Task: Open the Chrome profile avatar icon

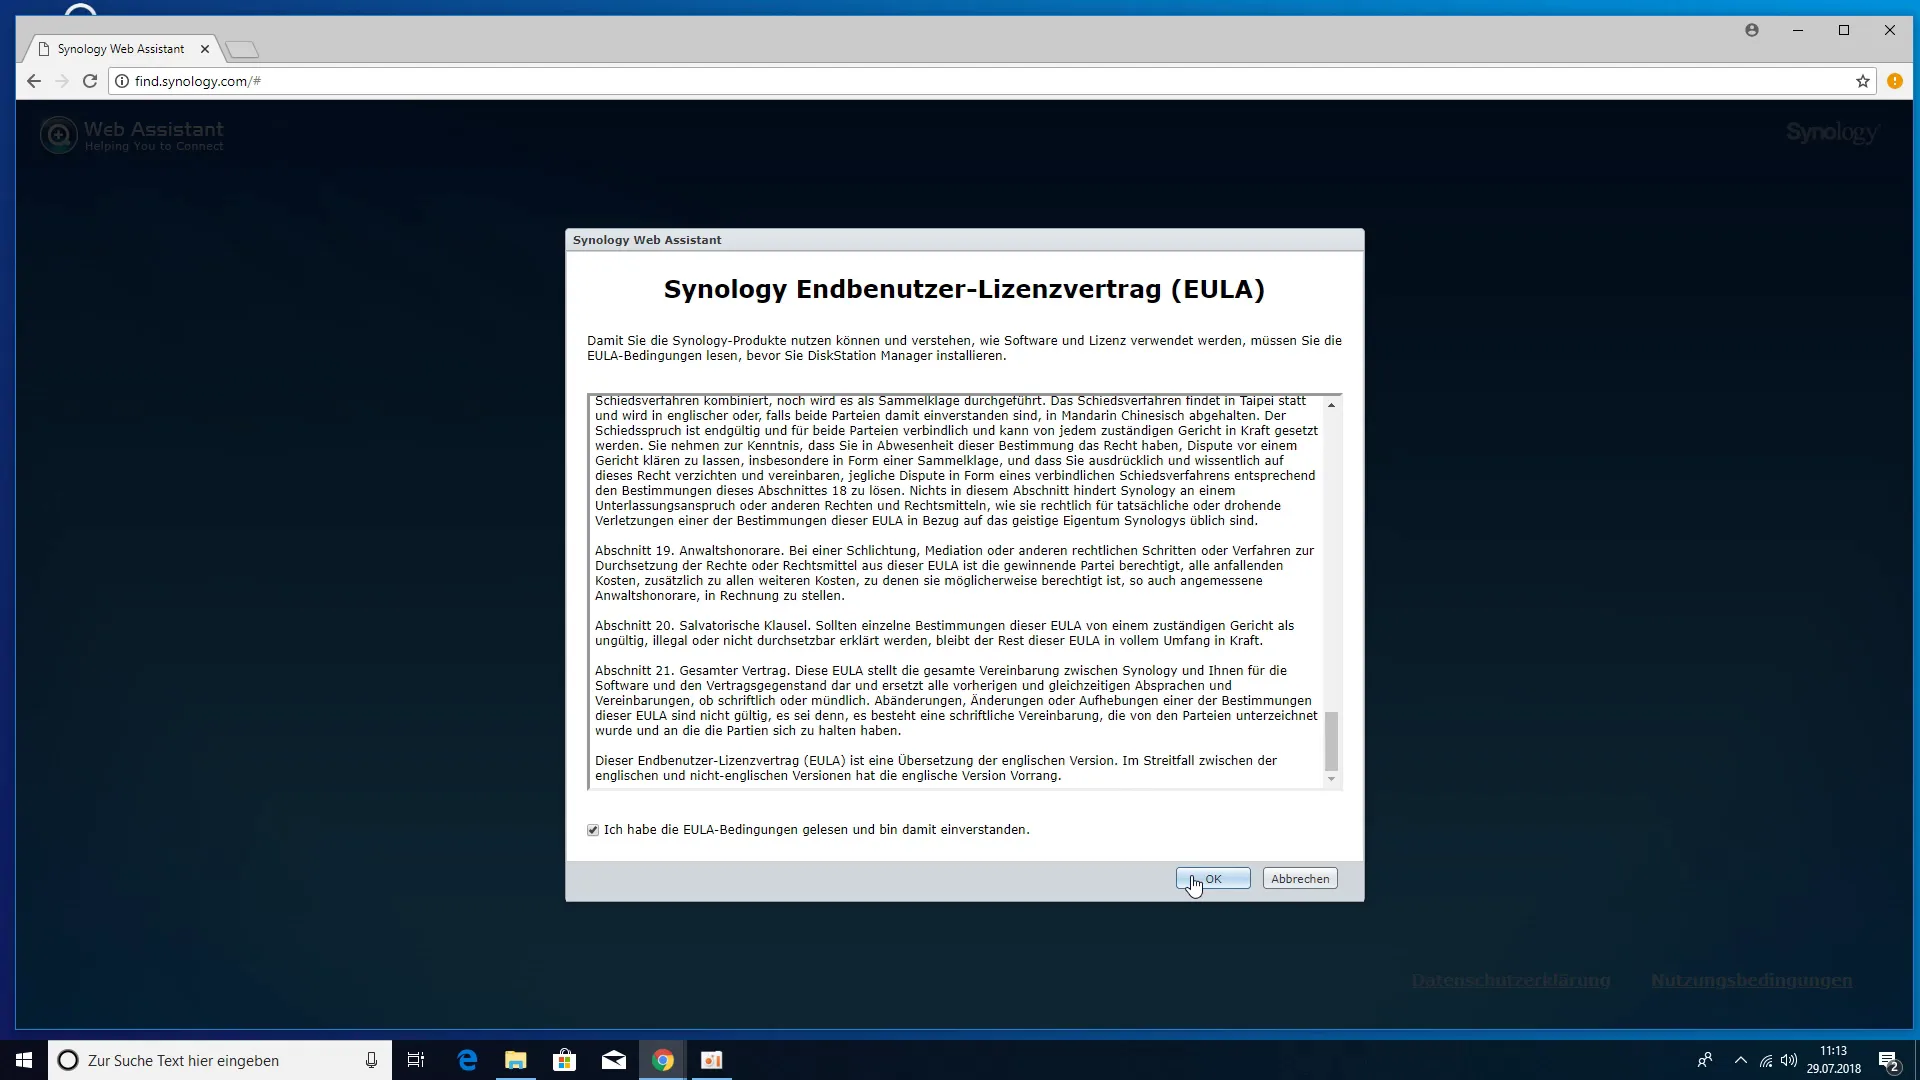Action: pyautogui.click(x=1752, y=30)
